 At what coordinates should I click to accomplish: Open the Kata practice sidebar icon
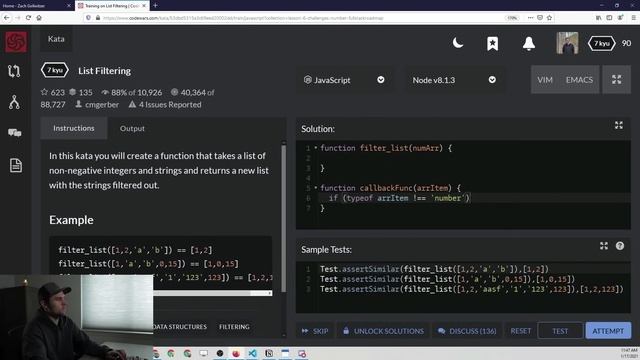click(x=14, y=71)
